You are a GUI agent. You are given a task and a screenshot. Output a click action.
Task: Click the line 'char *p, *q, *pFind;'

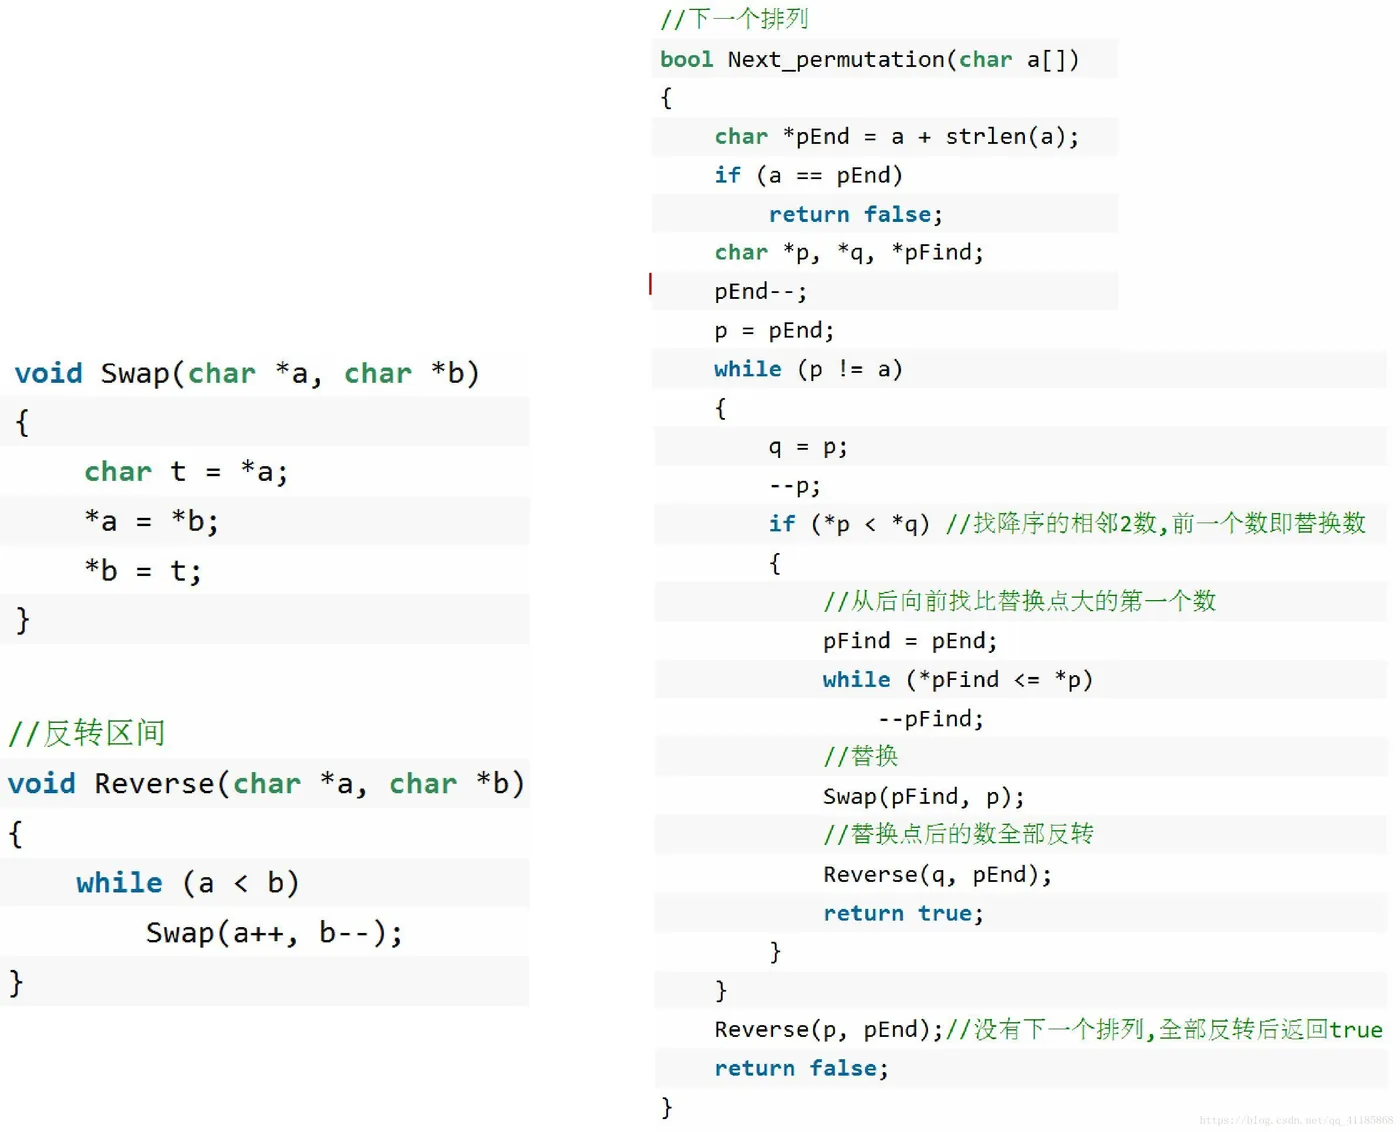click(x=849, y=252)
